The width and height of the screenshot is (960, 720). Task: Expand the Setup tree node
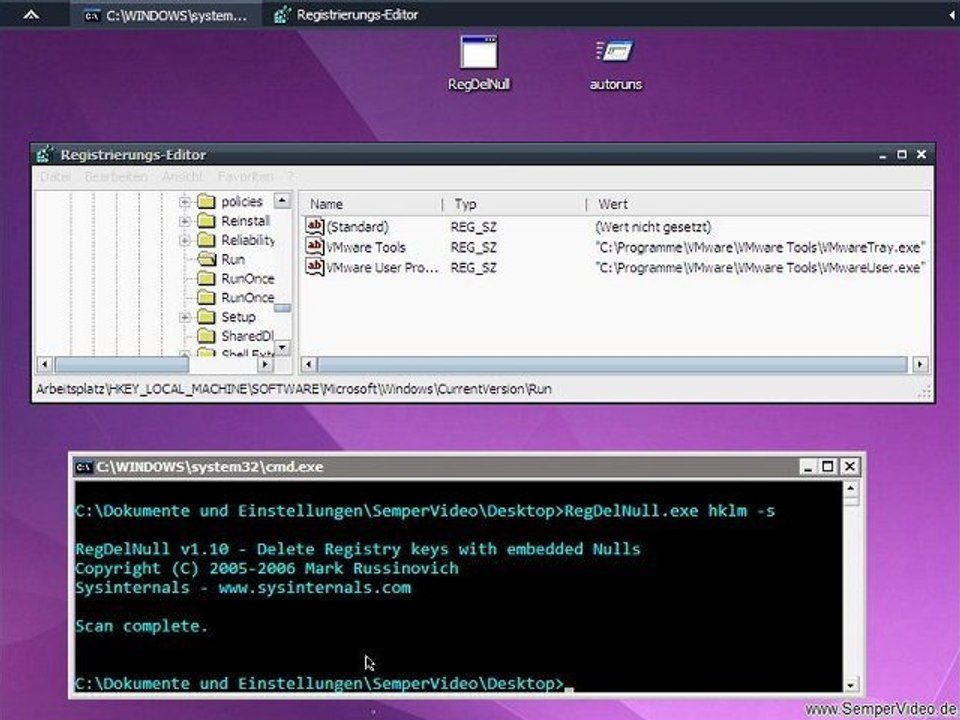[x=184, y=317]
